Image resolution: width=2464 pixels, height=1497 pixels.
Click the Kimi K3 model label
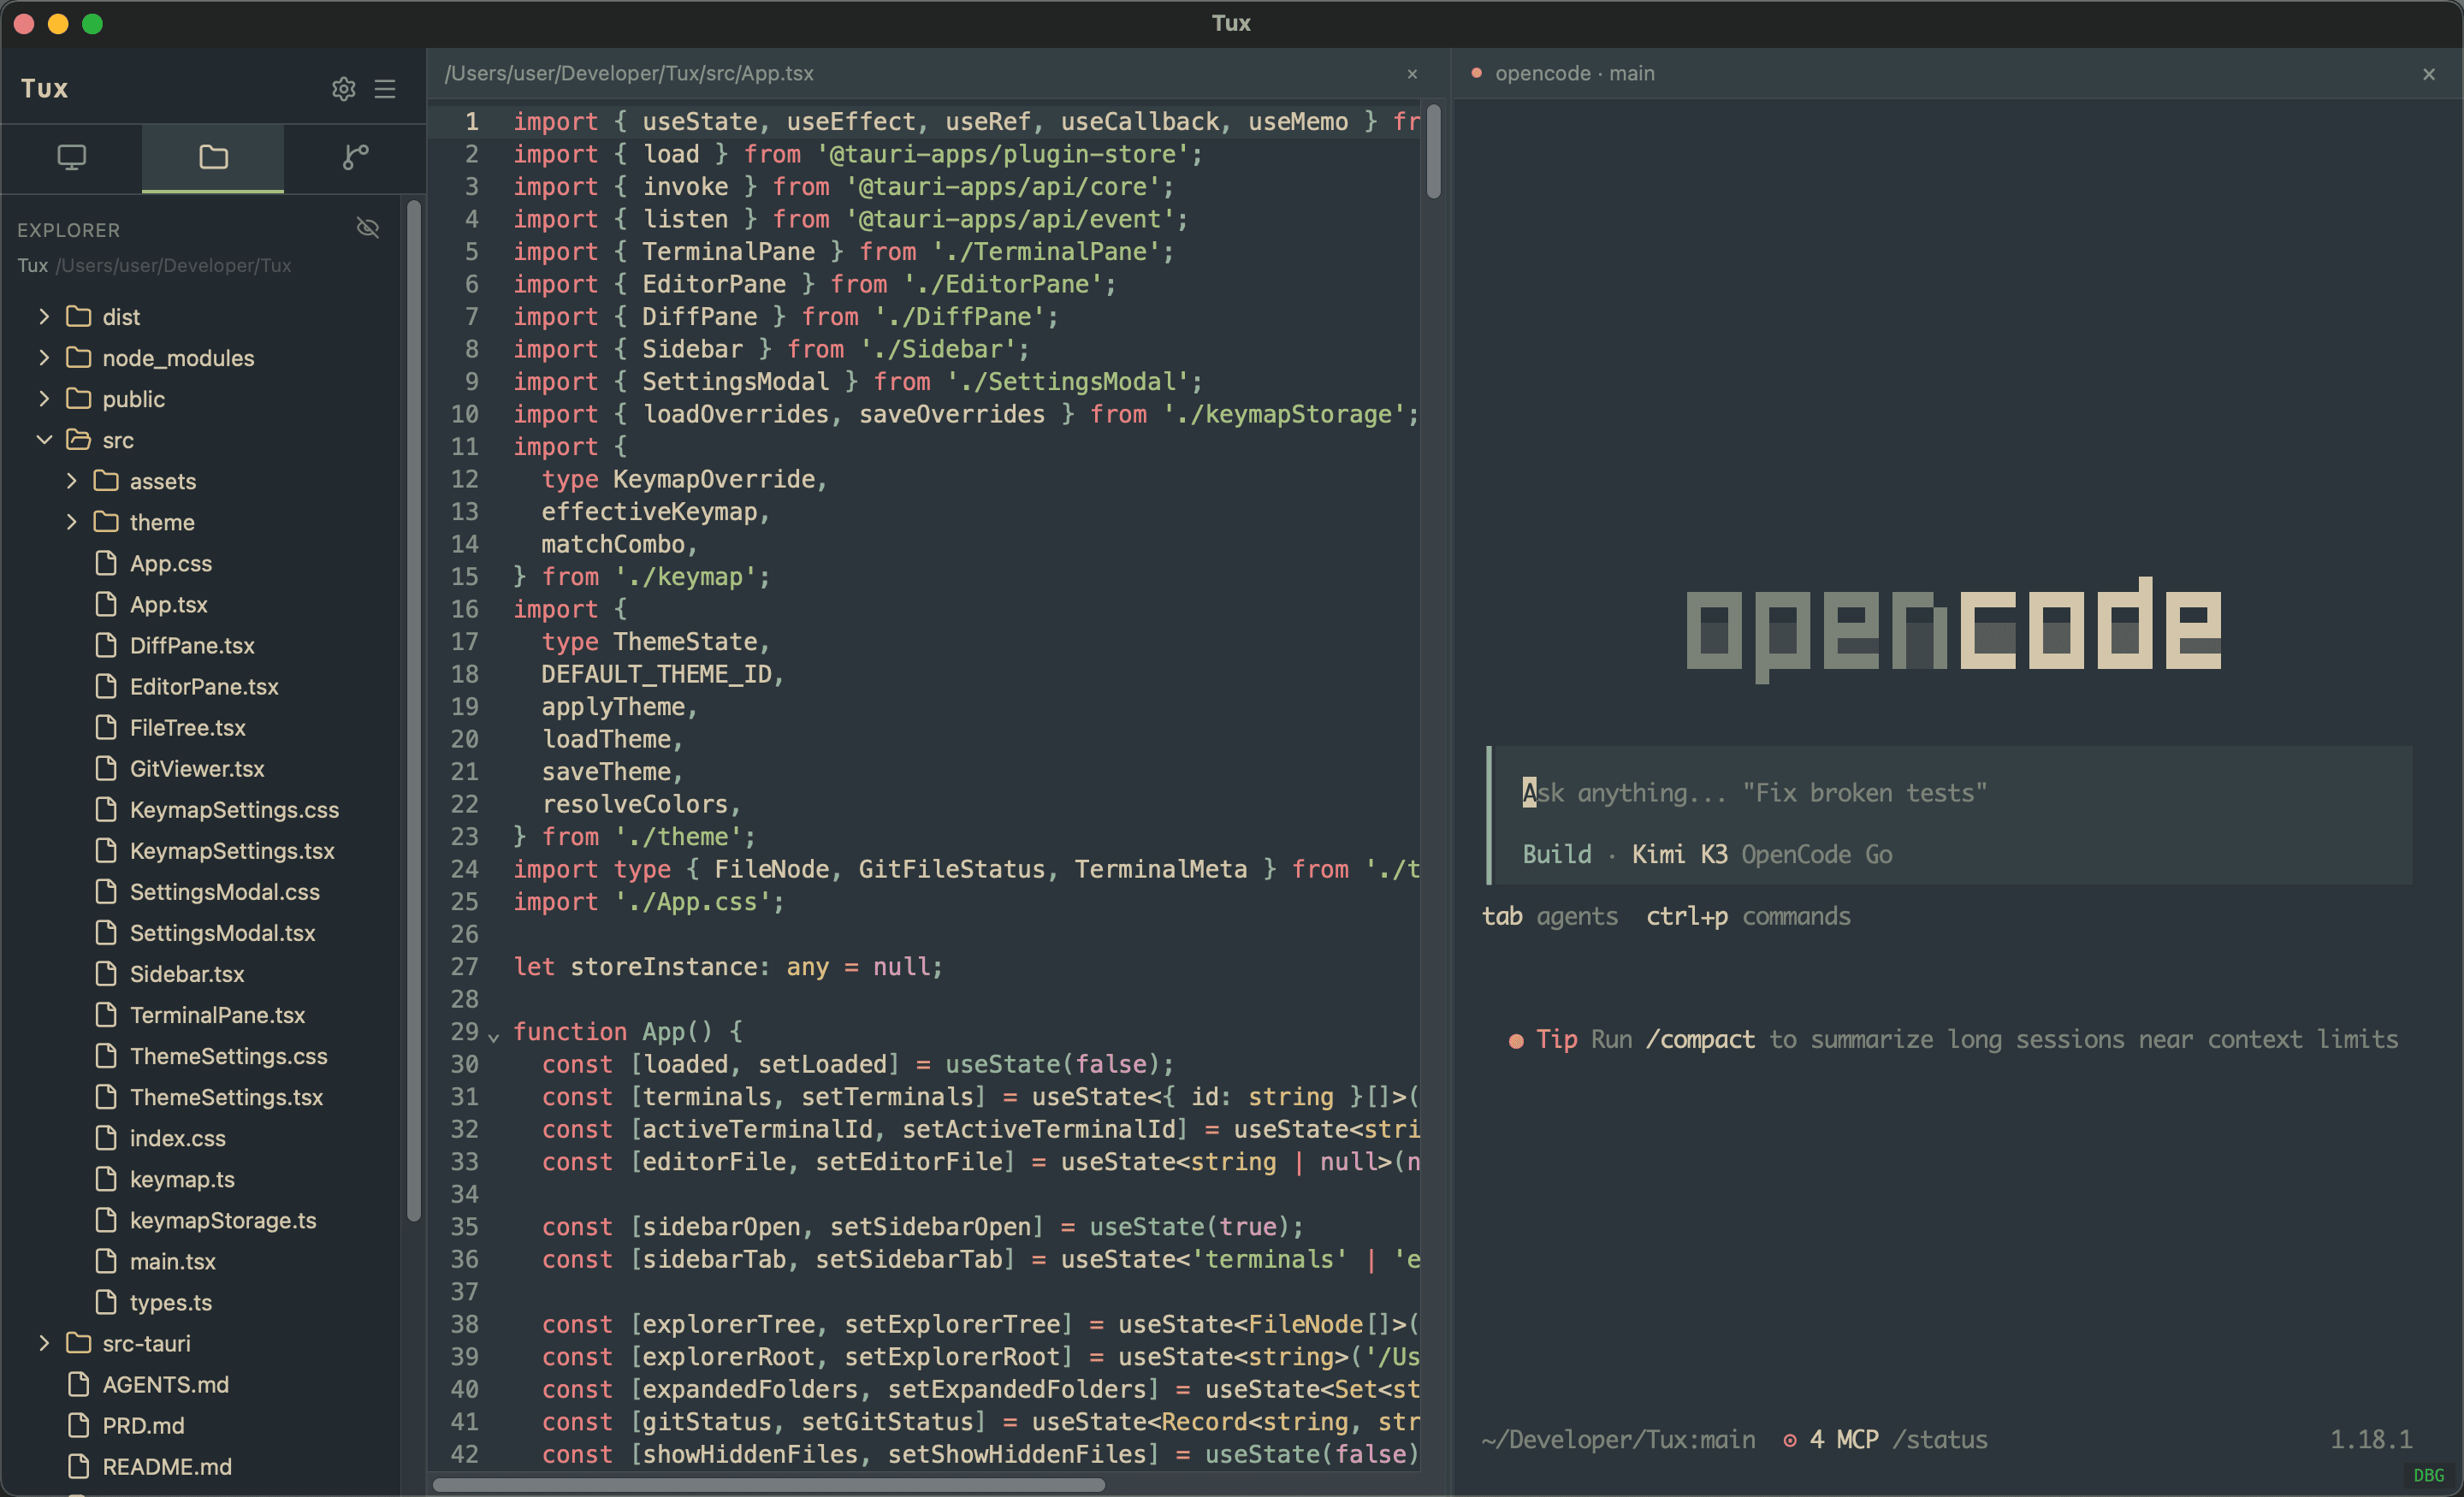pyautogui.click(x=1679, y=854)
